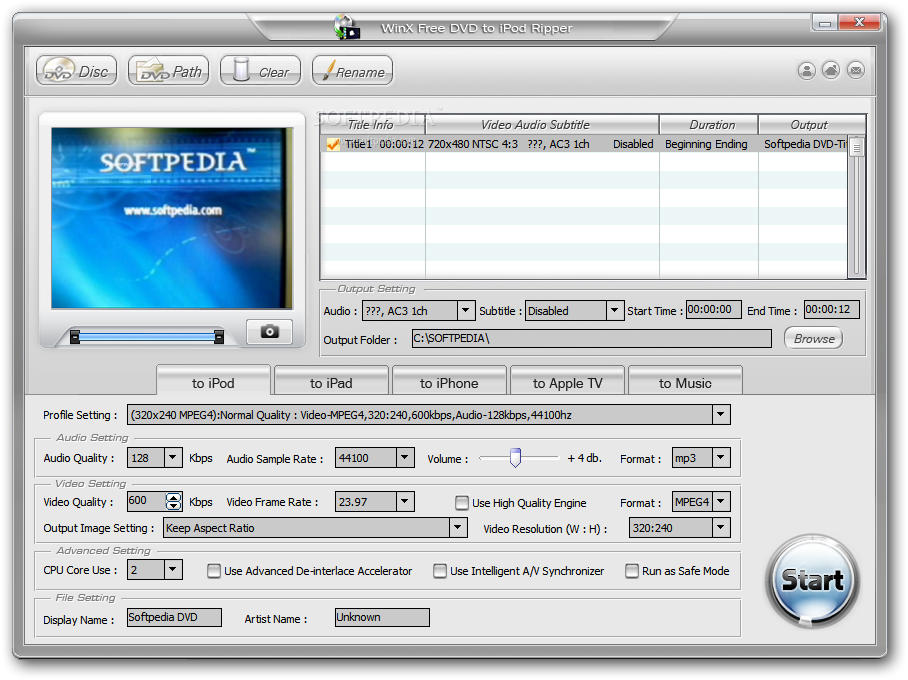
Task: Click the Video Quality 600 field
Action: [x=147, y=502]
